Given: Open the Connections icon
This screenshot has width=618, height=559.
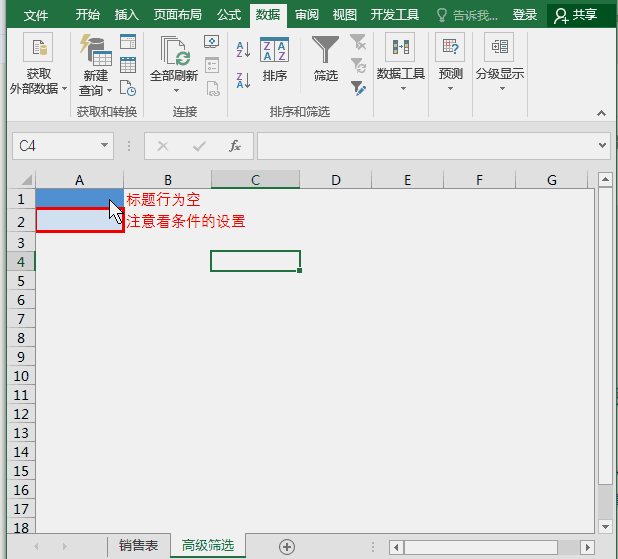Looking at the screenshot, I should (212, 41).
